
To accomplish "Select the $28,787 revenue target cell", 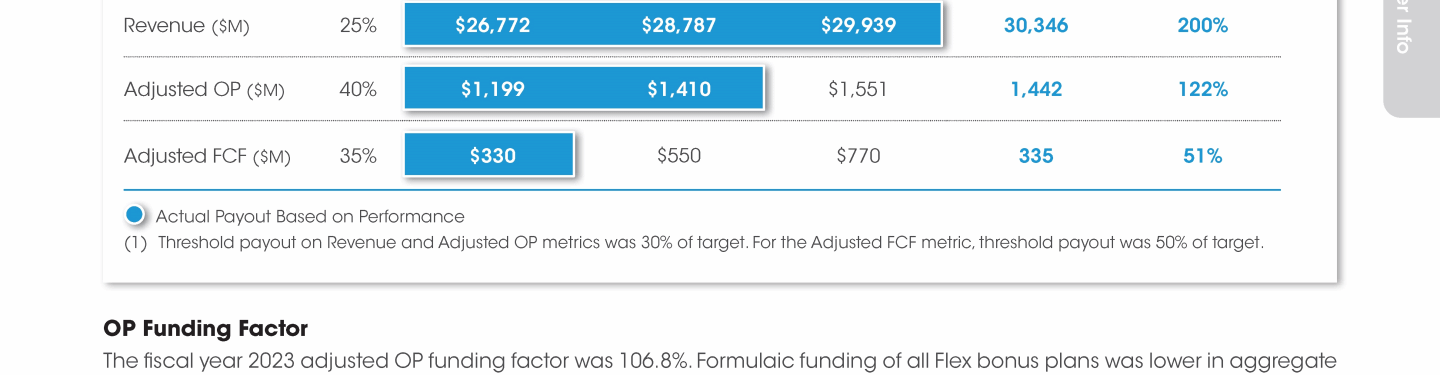I will tap(679, 25).
